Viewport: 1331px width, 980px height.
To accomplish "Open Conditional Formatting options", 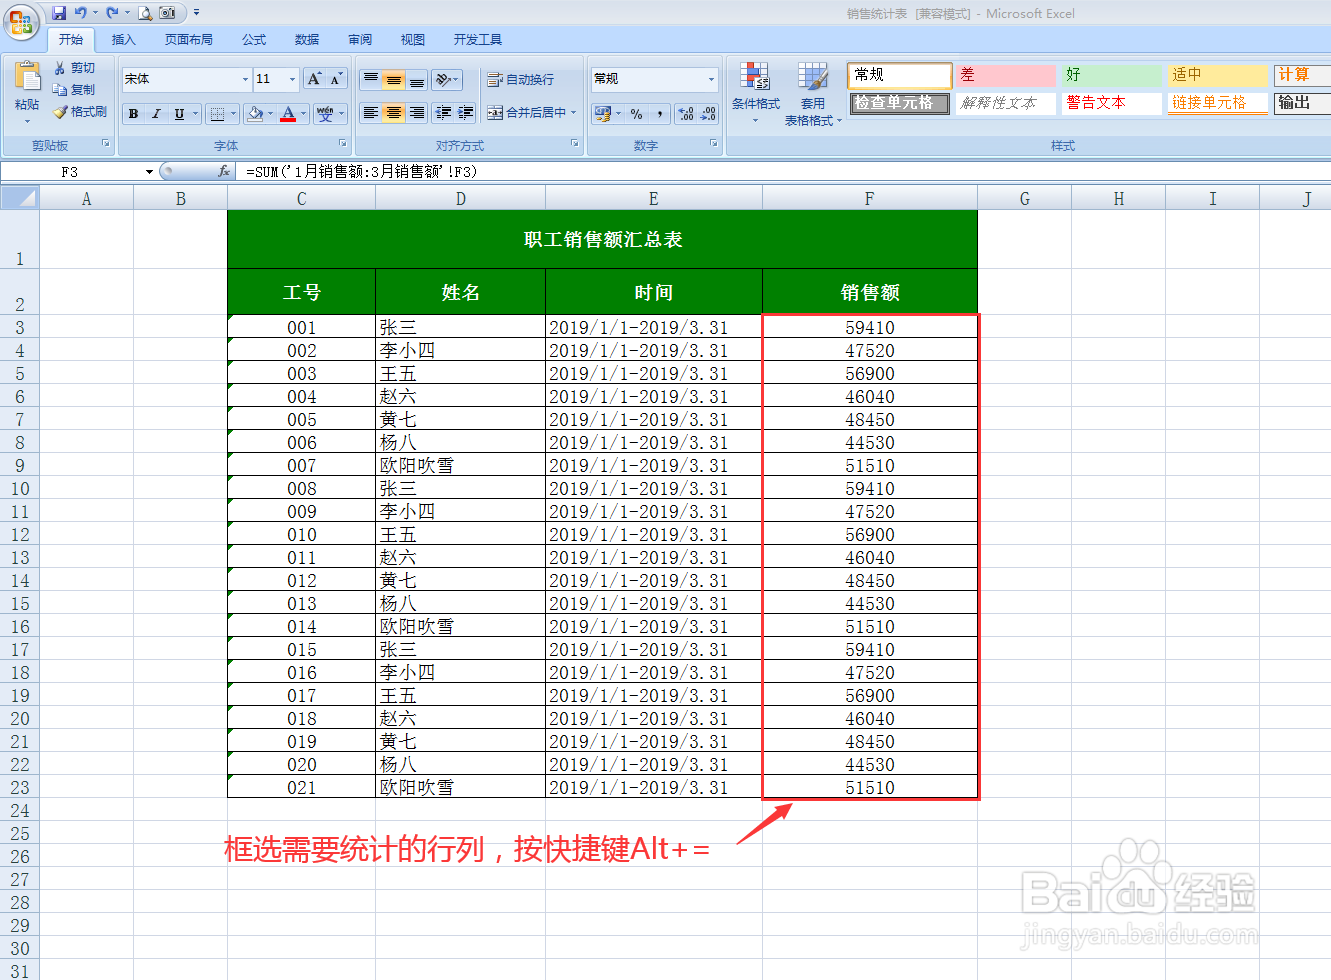I will 755,93.
